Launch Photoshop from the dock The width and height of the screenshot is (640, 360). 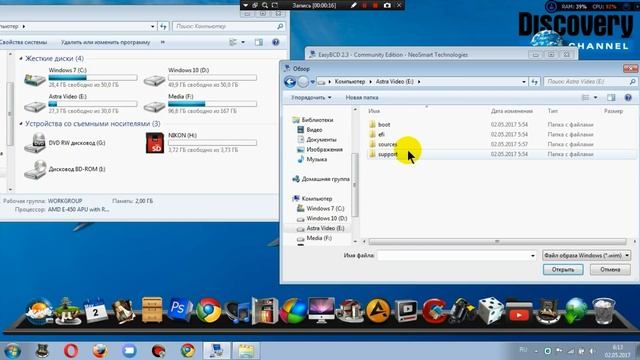point(180,309)
